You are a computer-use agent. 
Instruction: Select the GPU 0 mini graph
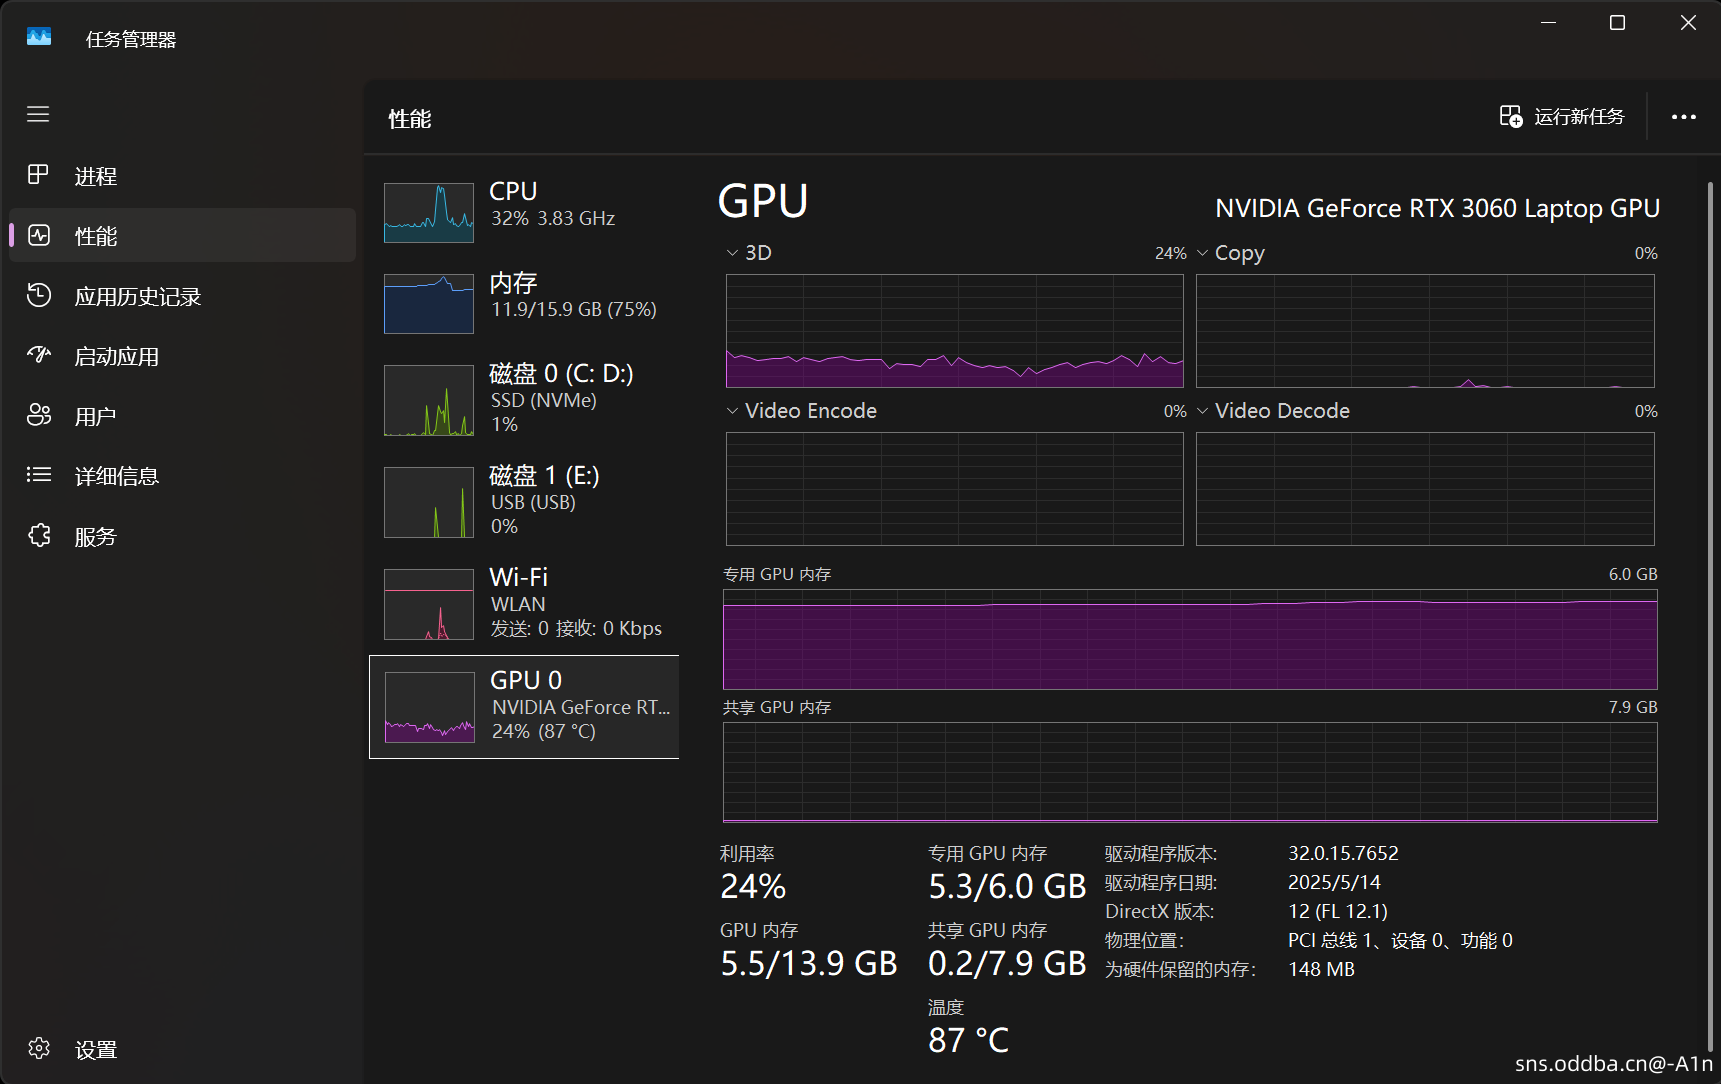430,707
